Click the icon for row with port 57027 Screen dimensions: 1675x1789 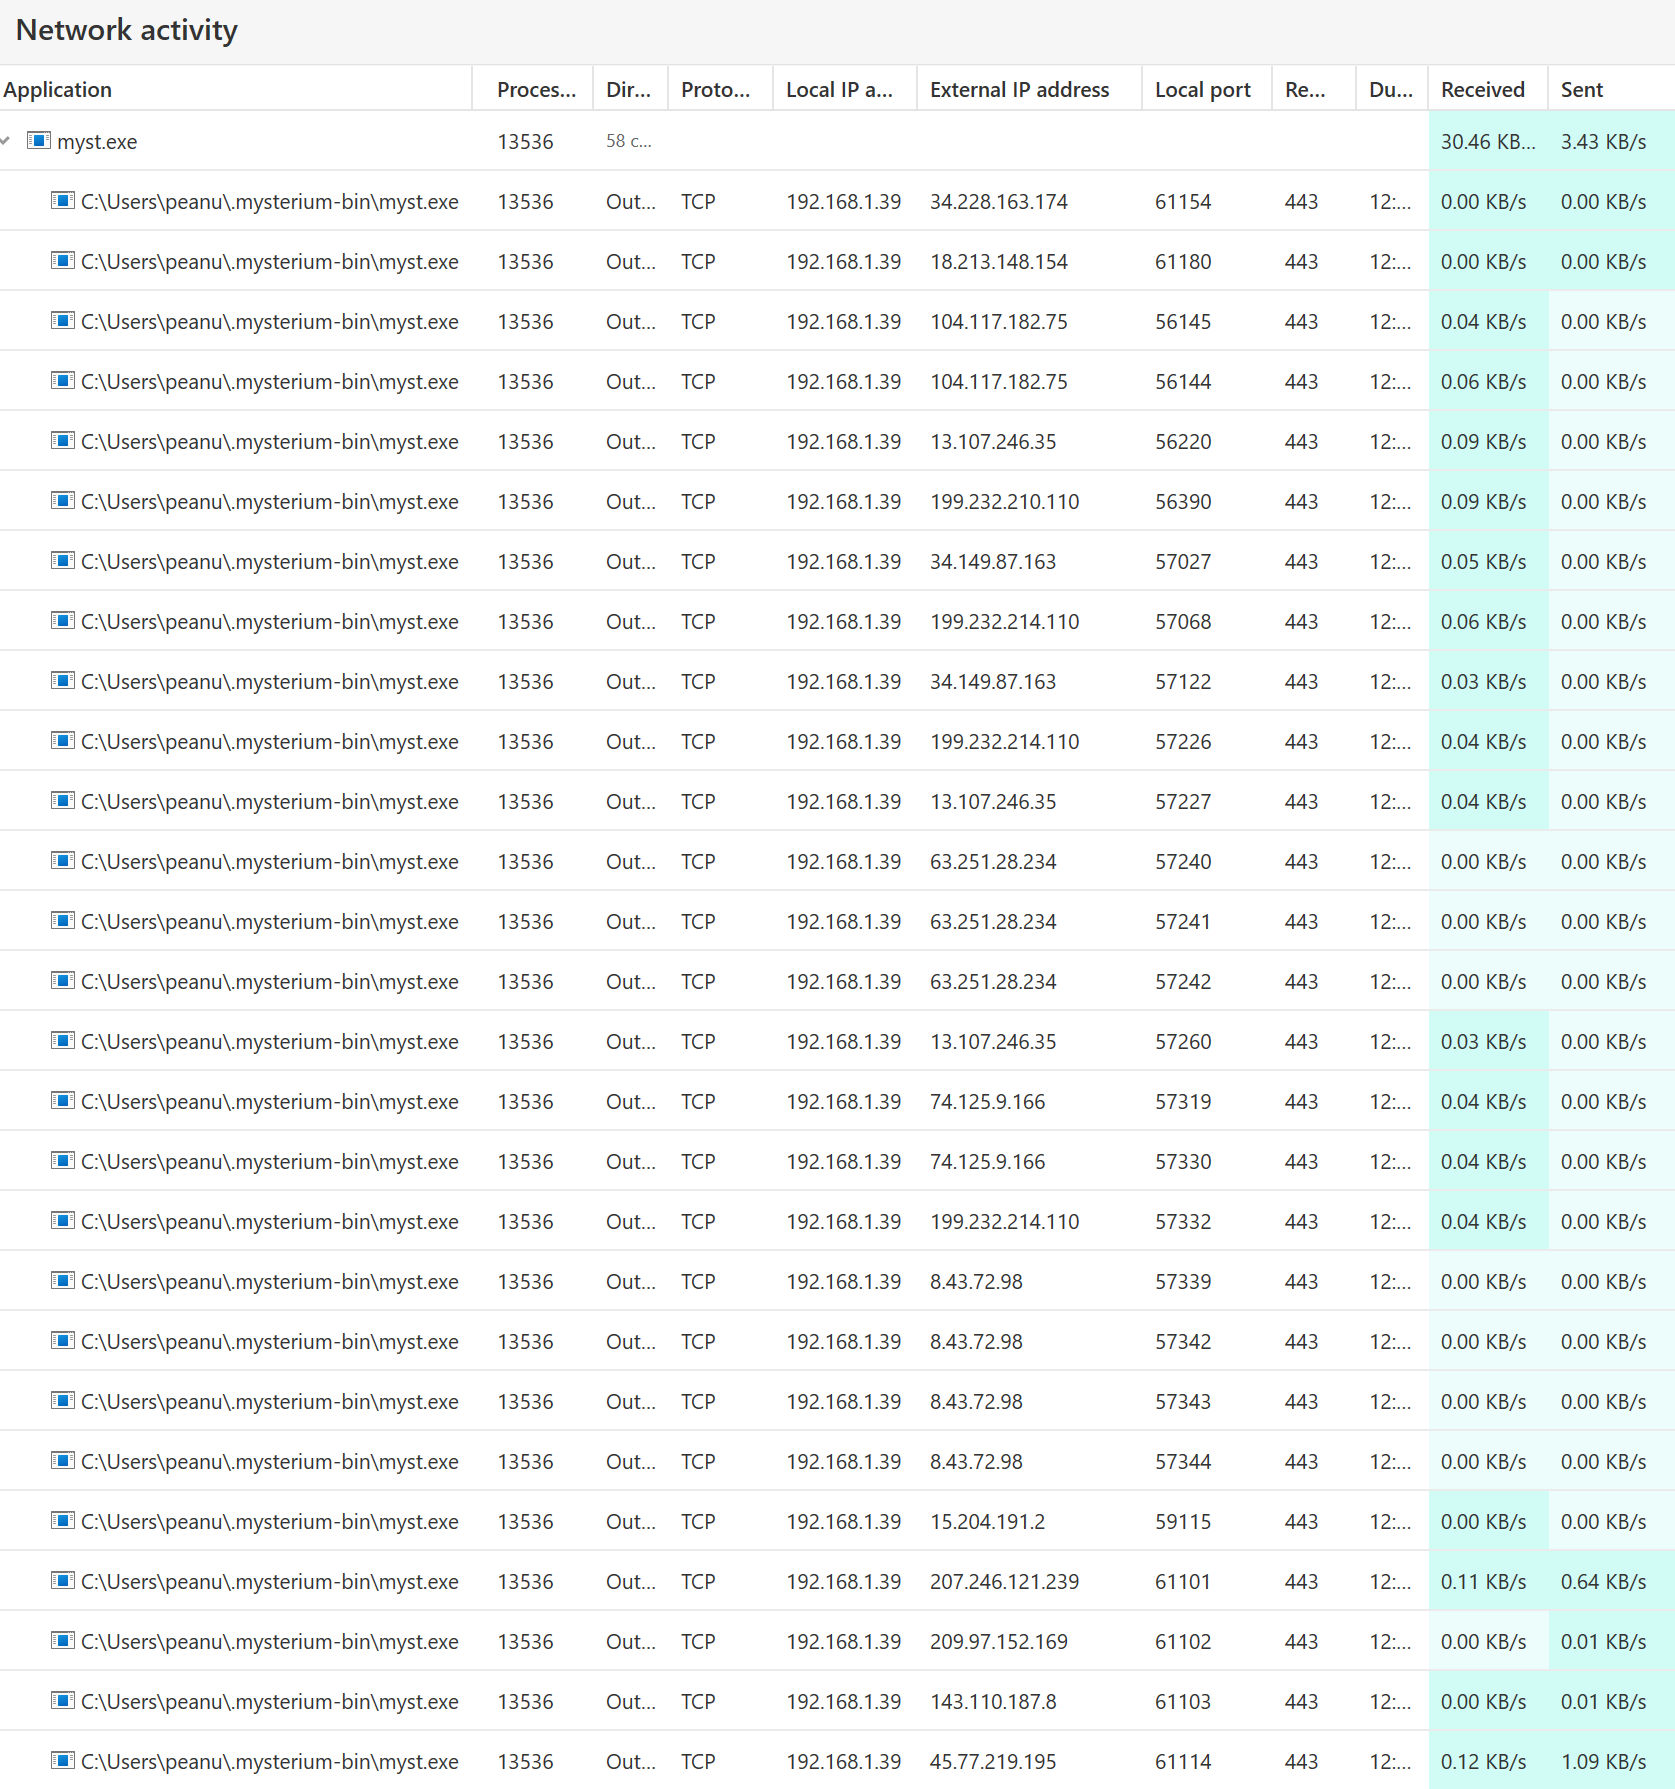coord(62,560)
